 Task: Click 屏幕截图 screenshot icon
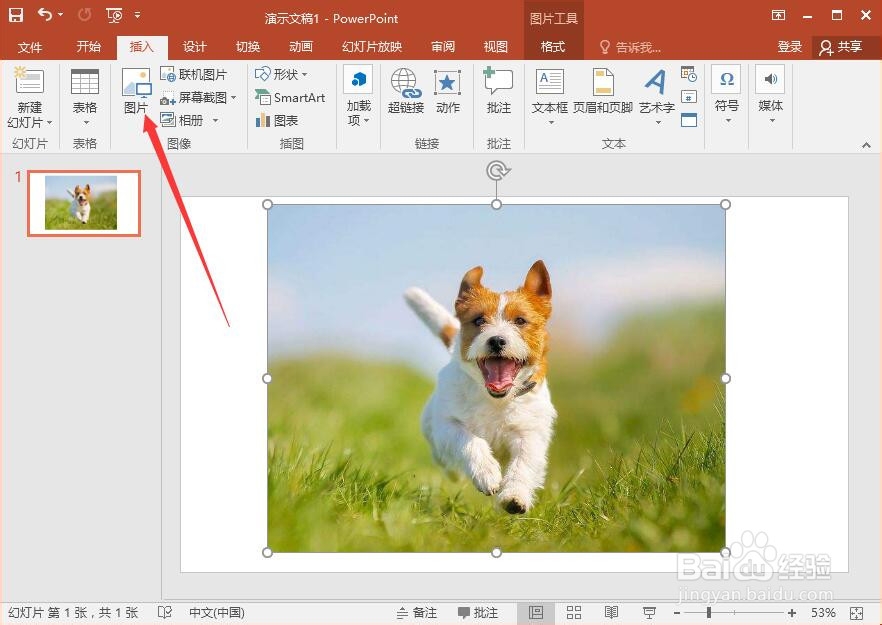[168, 98]
